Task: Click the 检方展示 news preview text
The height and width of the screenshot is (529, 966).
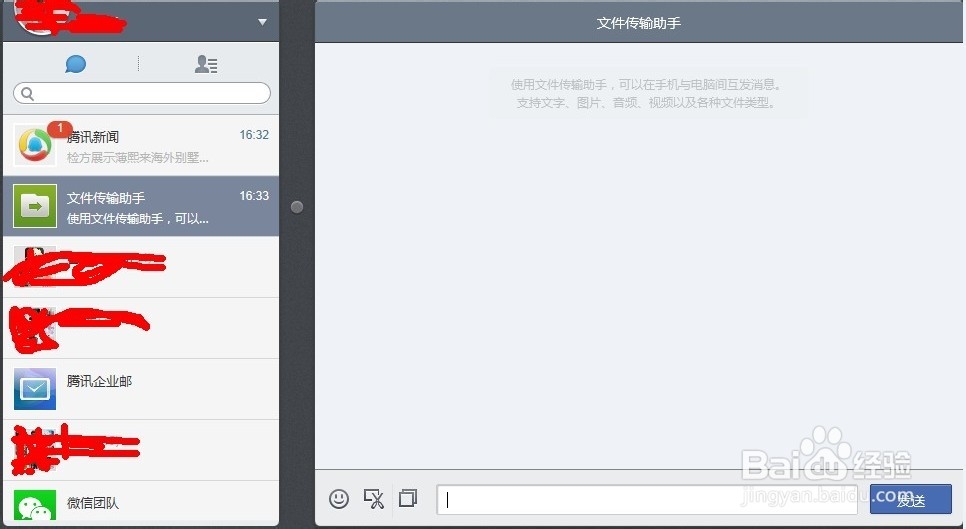Action: click(x=137, y=158)
